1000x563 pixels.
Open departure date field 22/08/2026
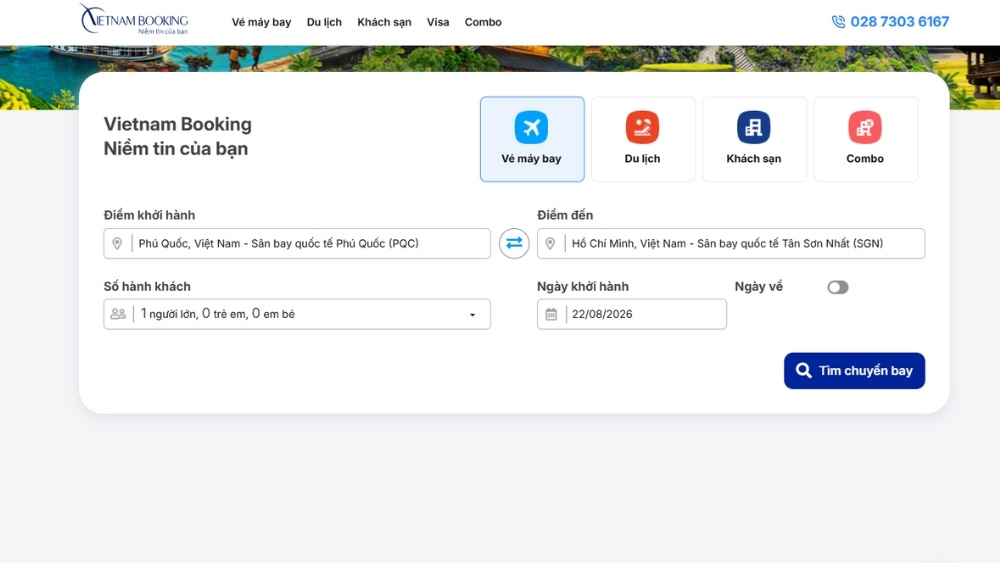tap(631, 314)
